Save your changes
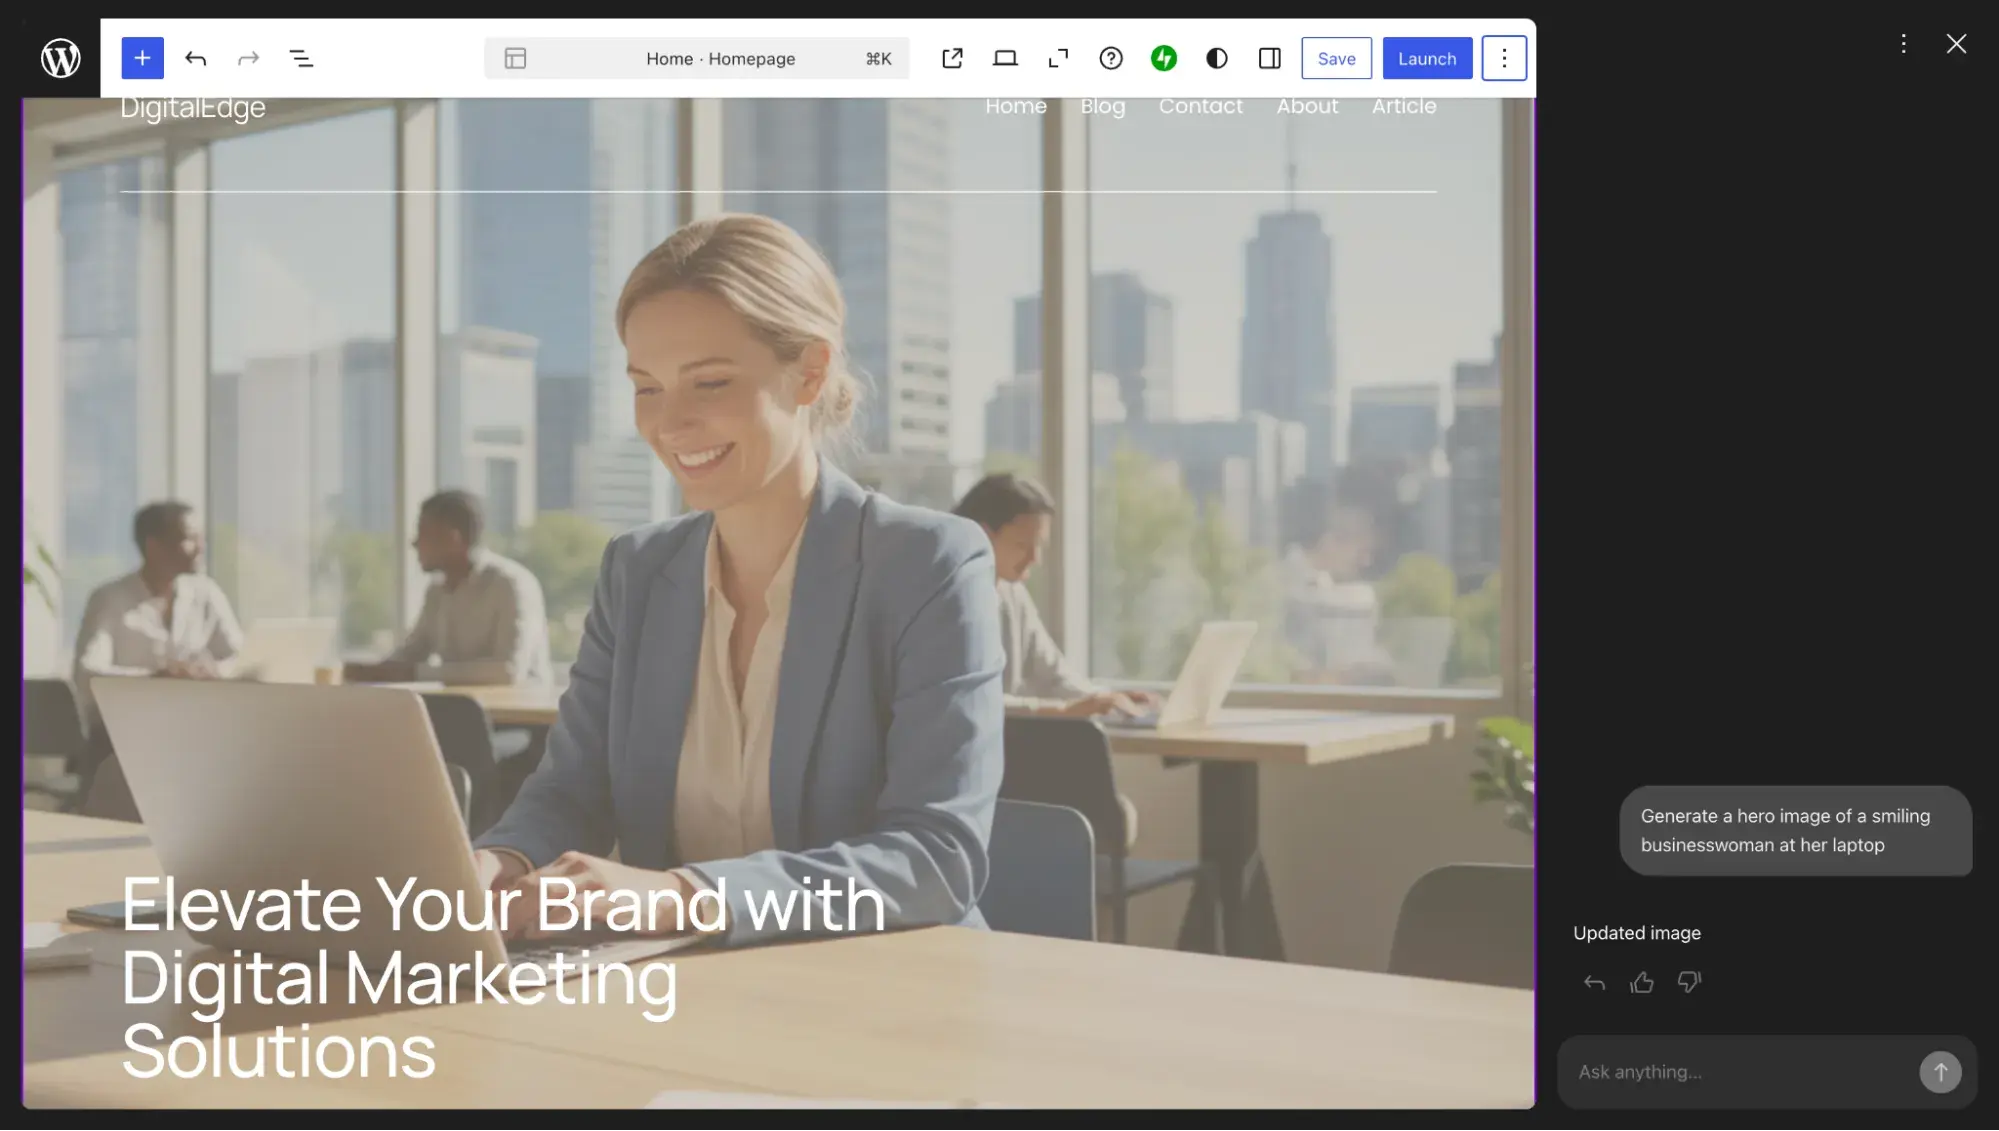Screen dimensions: 1999x1131 click(x=1336, y=58)
